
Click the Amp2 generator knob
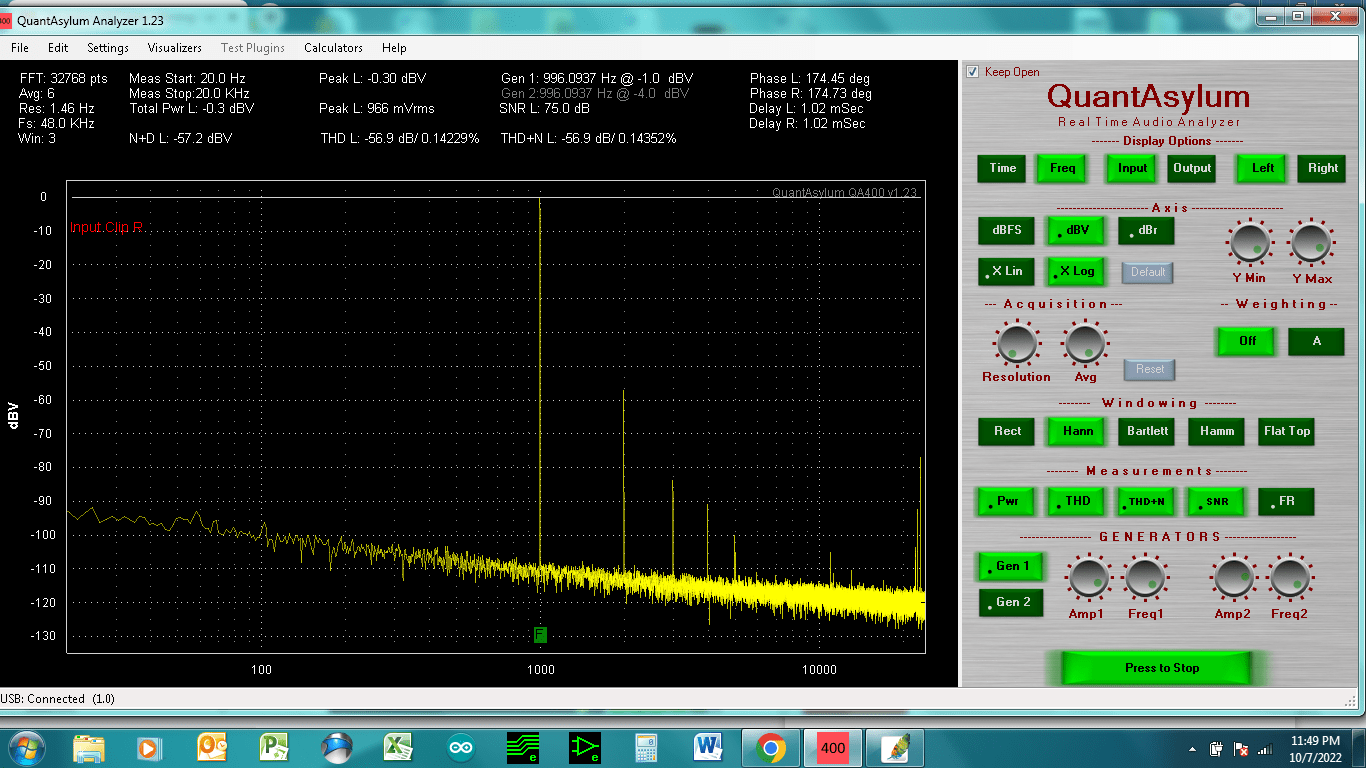(x=1232, y=578)
